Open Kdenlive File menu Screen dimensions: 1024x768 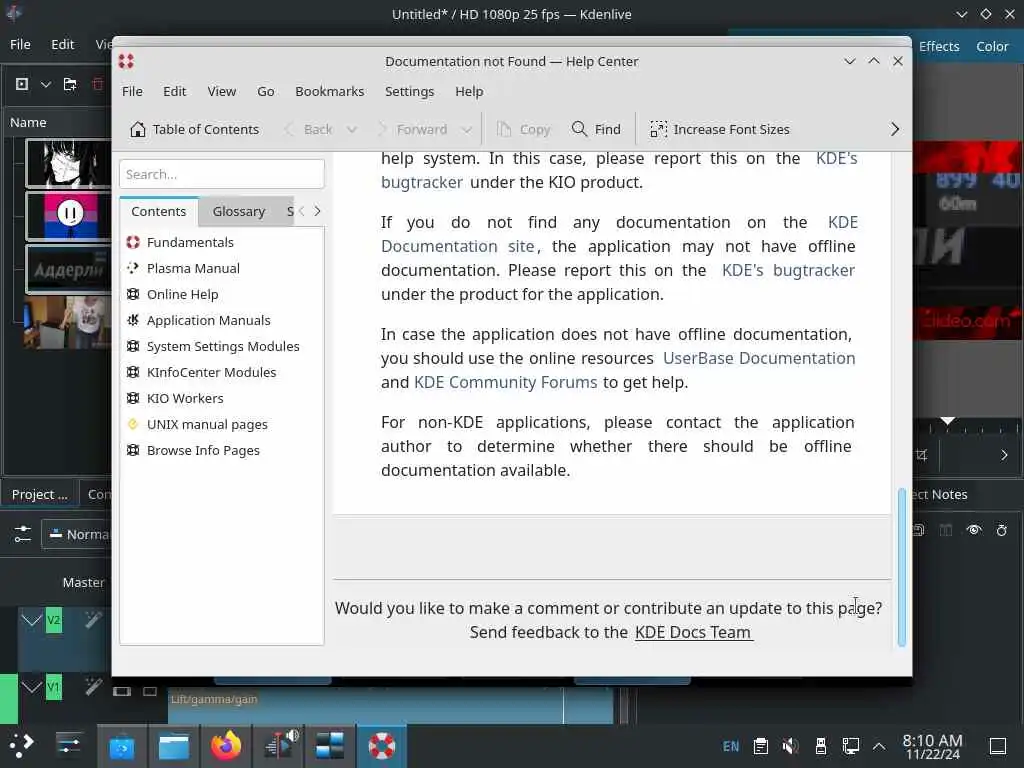tap(20, 44)
